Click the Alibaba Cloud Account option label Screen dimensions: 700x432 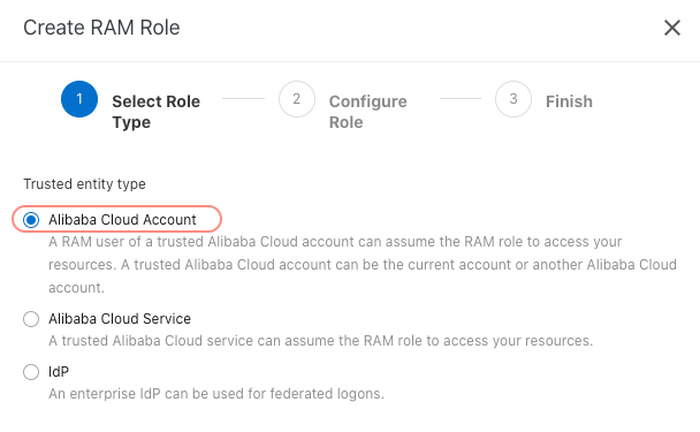pyautogui.click(x=122, y=219)
